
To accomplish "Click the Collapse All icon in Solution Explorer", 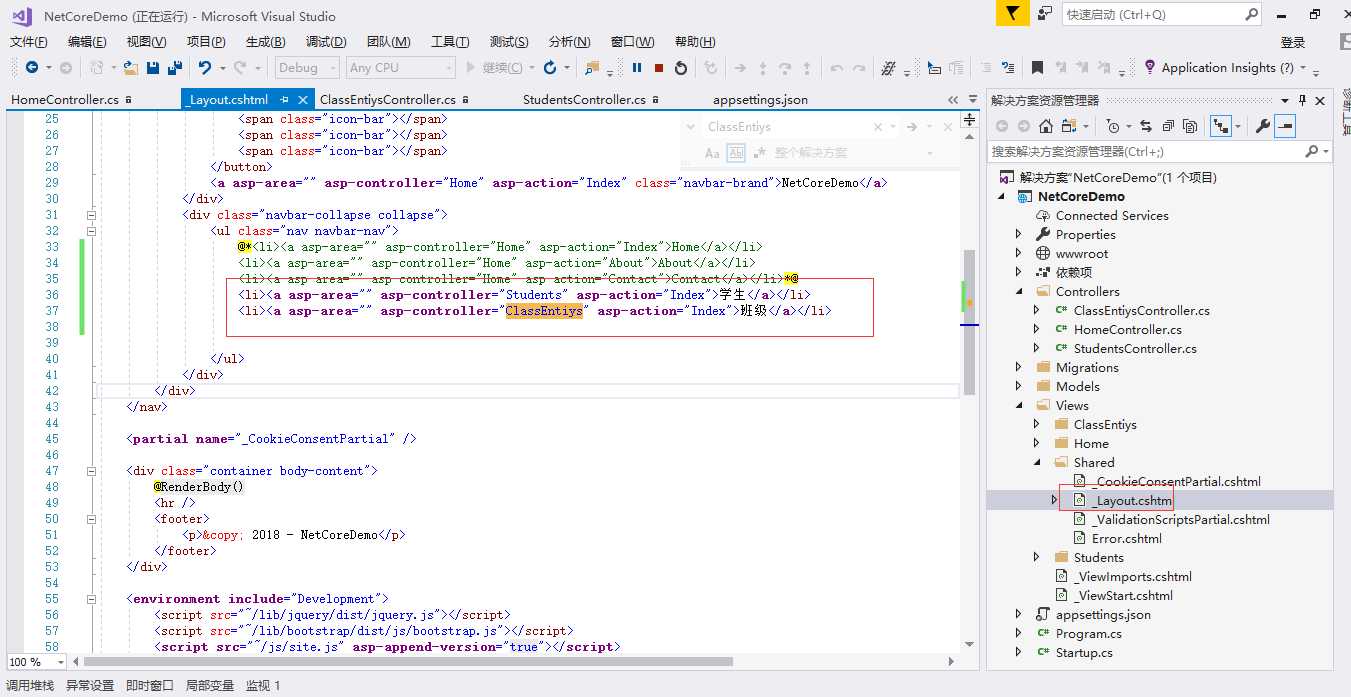I will click(1167, 126).
